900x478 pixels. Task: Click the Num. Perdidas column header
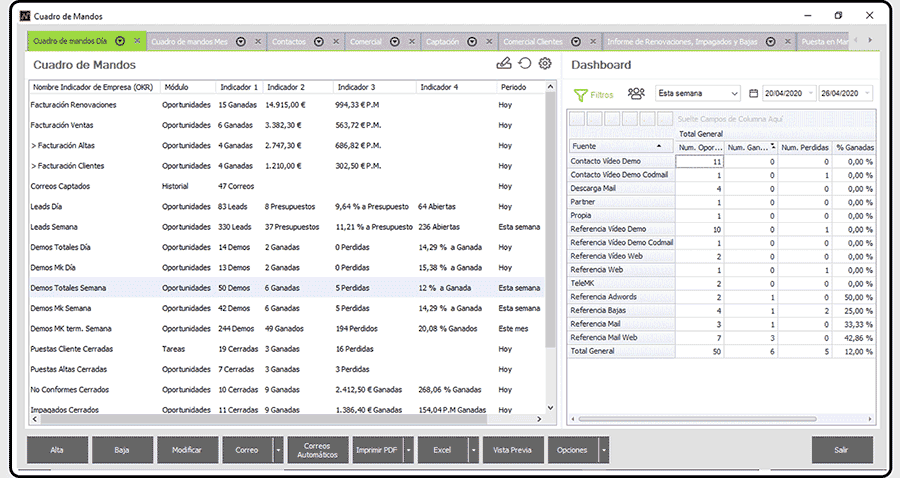tap(805, 147)
